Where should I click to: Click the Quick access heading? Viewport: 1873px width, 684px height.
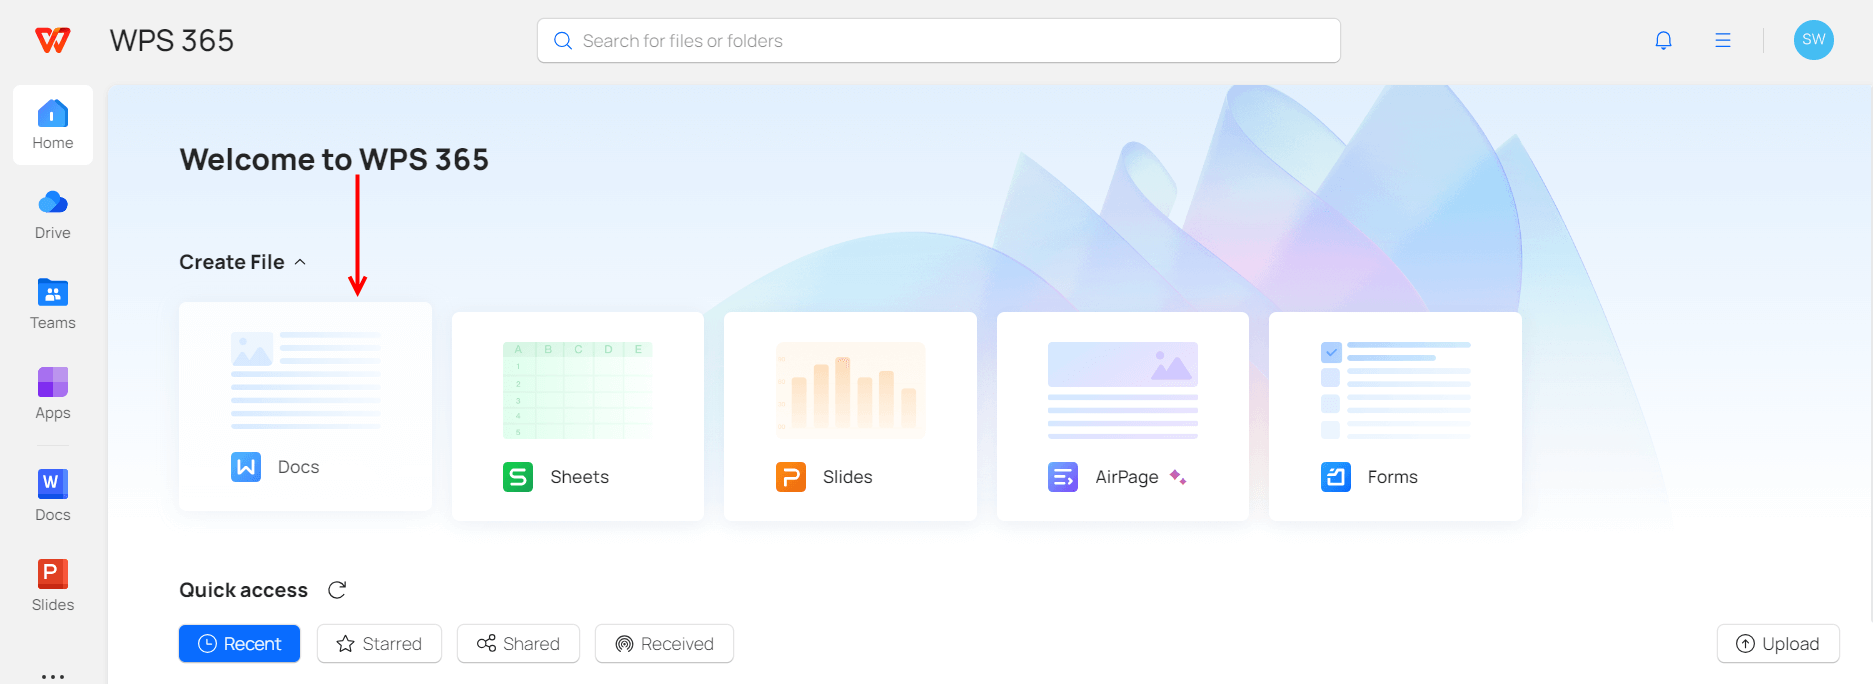[244, 590]
